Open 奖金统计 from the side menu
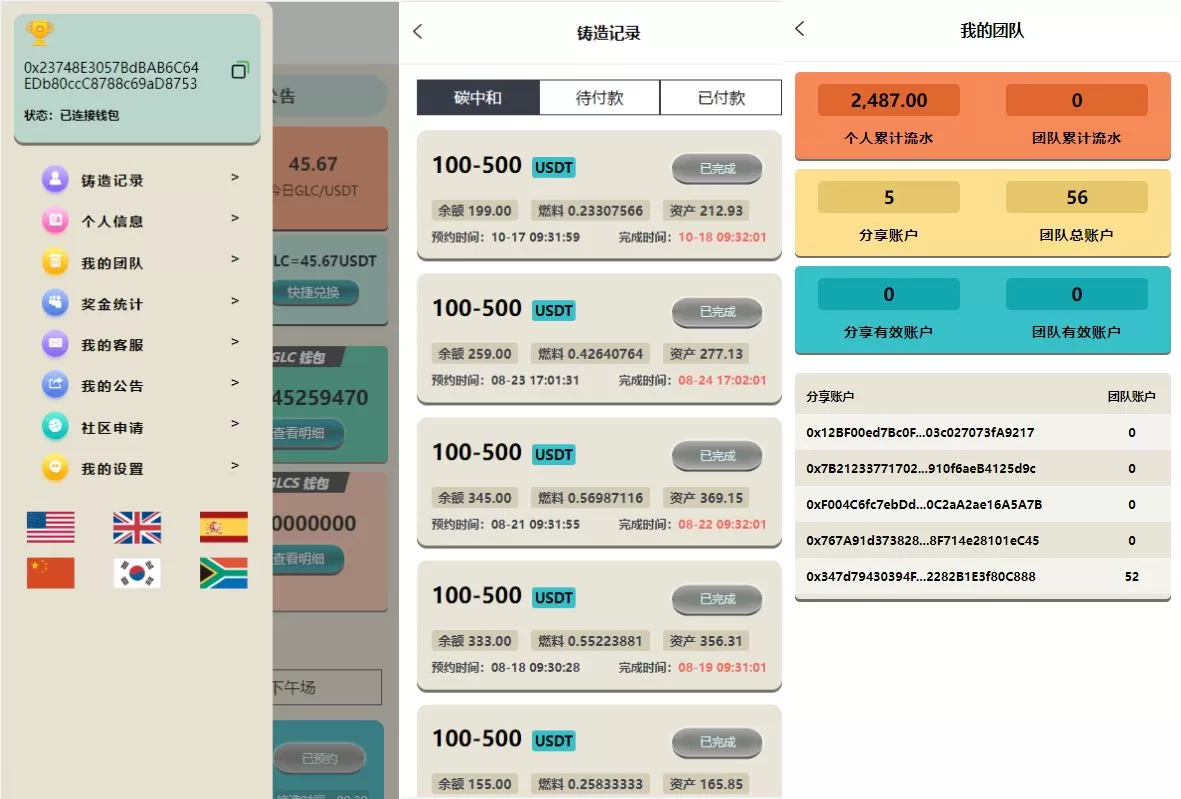This screenshot has width=1181, height=799. click(112, 305)
